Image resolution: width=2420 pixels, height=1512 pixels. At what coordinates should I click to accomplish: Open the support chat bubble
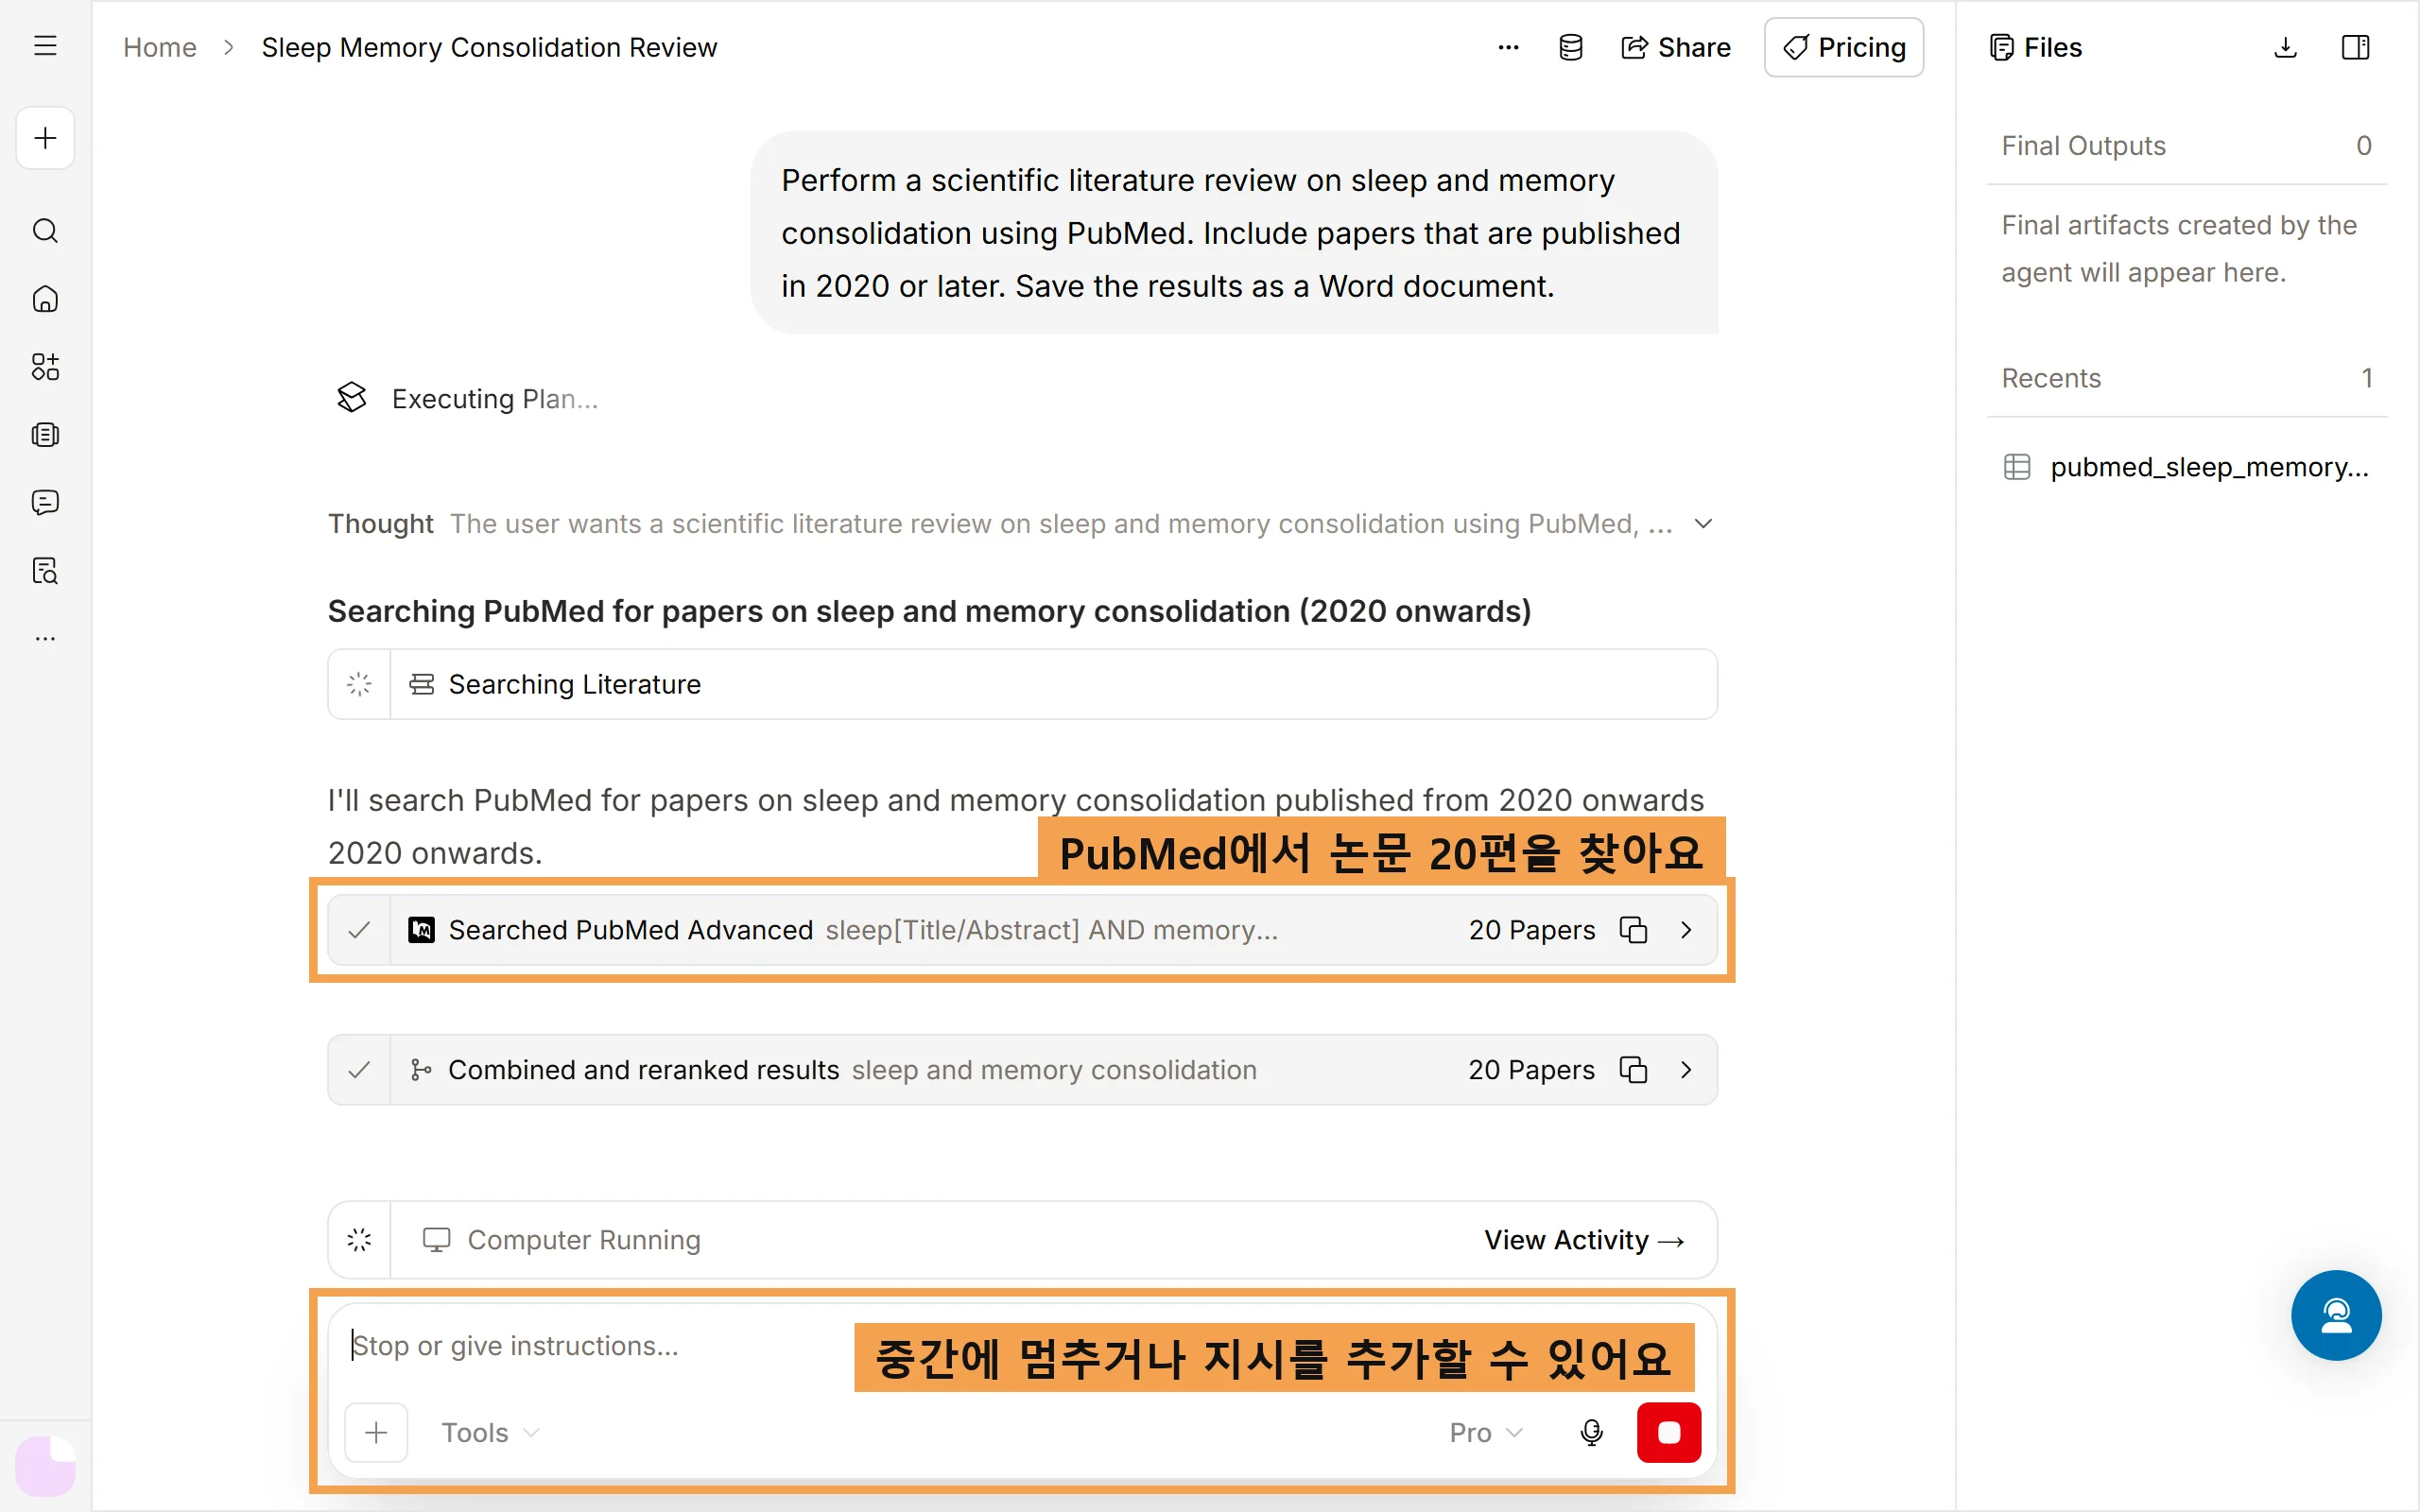click(2336, 1315)
